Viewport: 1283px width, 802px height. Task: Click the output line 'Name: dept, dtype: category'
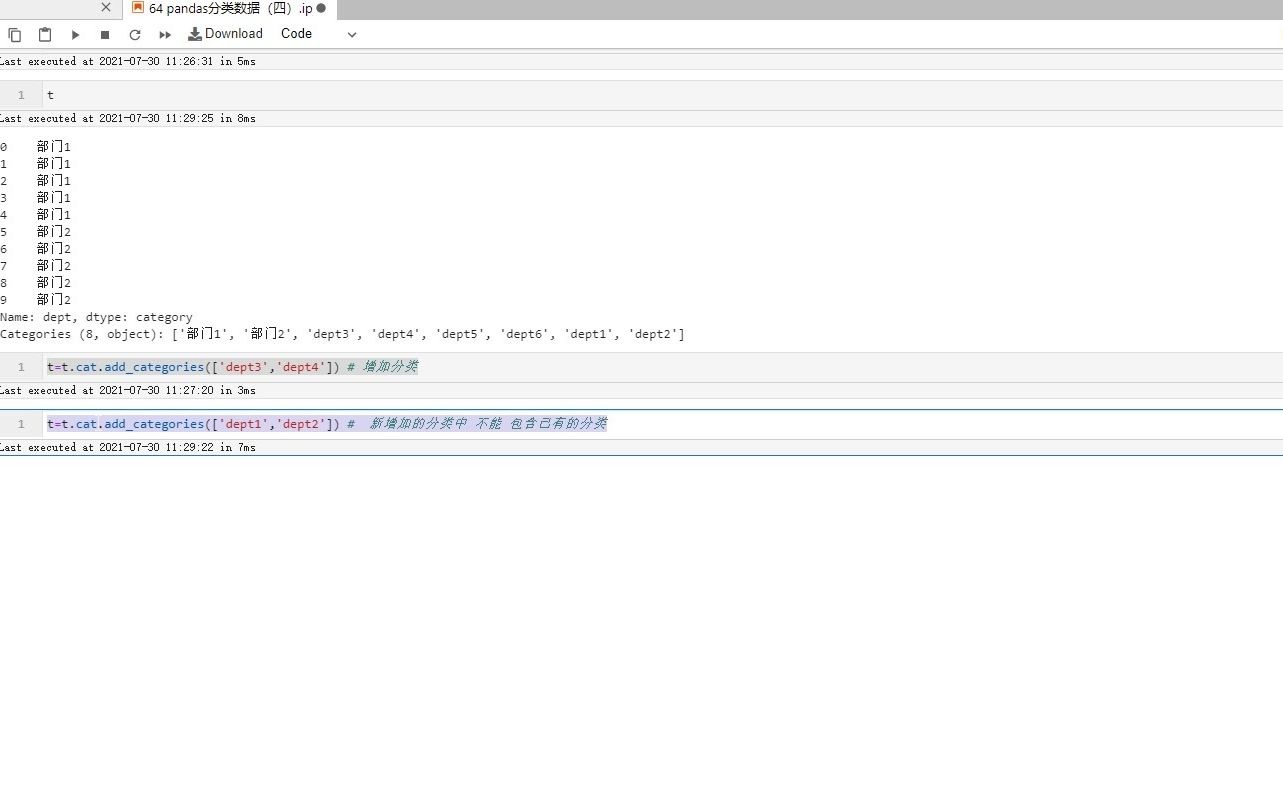tap(96, 317)
